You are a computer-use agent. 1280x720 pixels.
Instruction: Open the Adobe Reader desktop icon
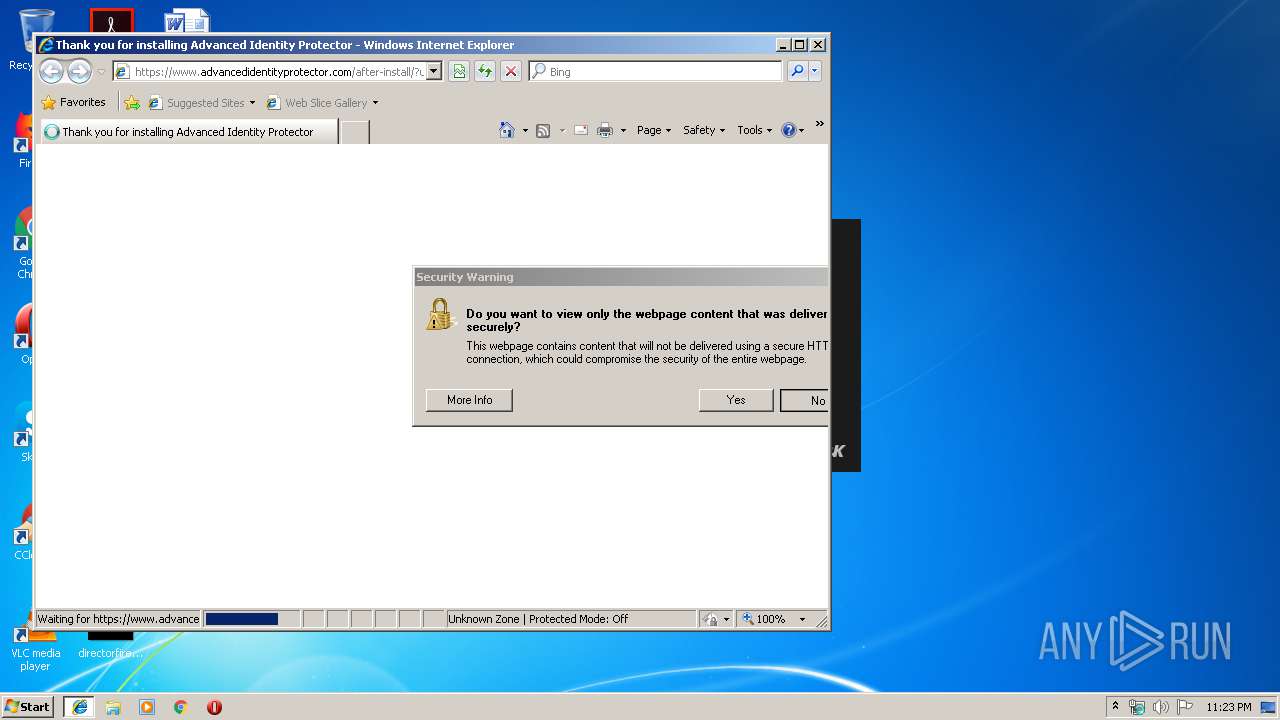[111, 21]
